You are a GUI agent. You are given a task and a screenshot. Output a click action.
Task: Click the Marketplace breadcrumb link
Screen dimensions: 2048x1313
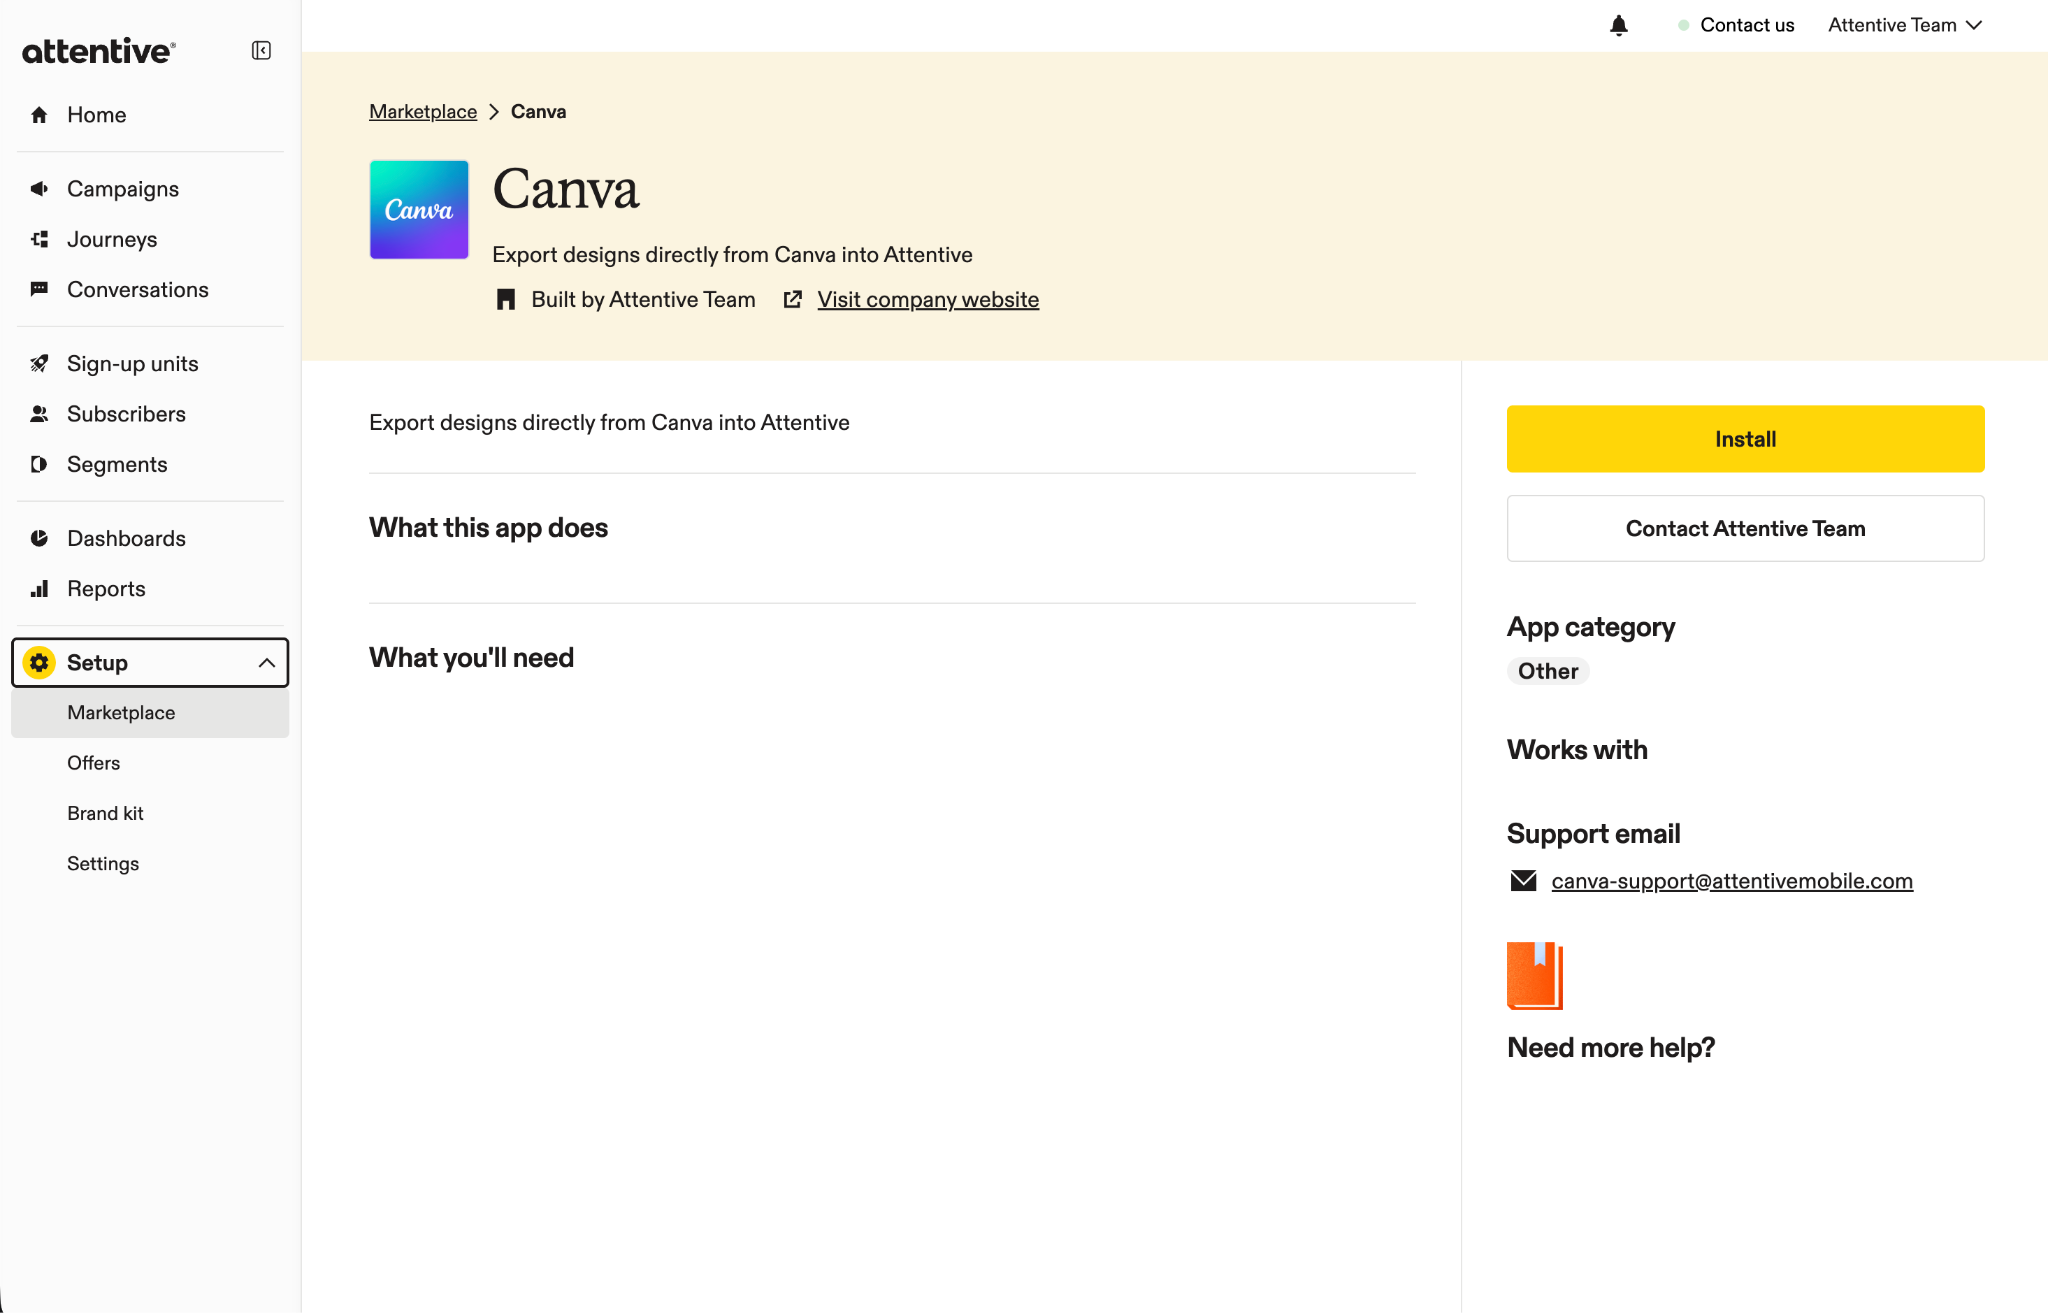tap(423, 111)
